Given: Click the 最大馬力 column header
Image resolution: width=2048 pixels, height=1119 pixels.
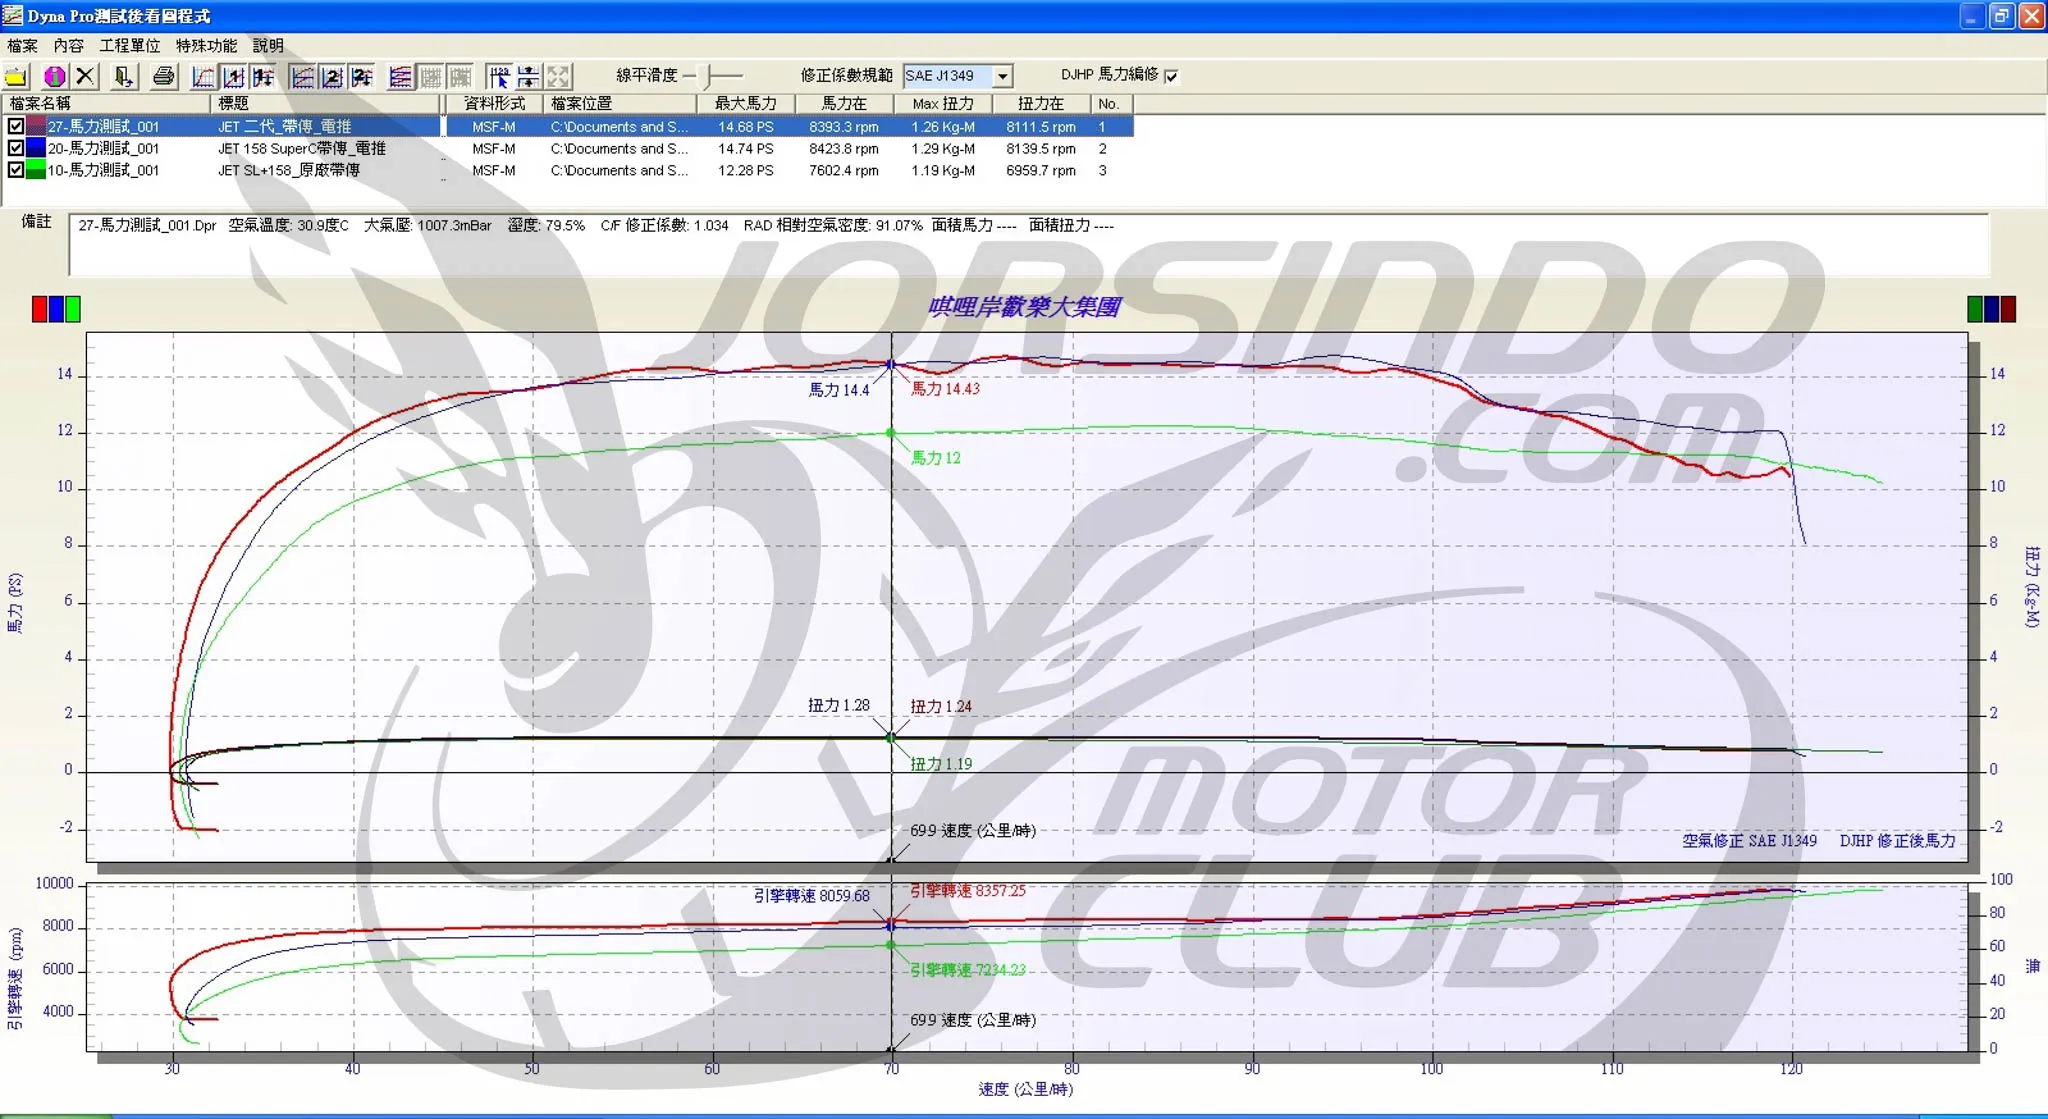Looking at the screenshot, I should pyautogui.click(x=745, y=103).
